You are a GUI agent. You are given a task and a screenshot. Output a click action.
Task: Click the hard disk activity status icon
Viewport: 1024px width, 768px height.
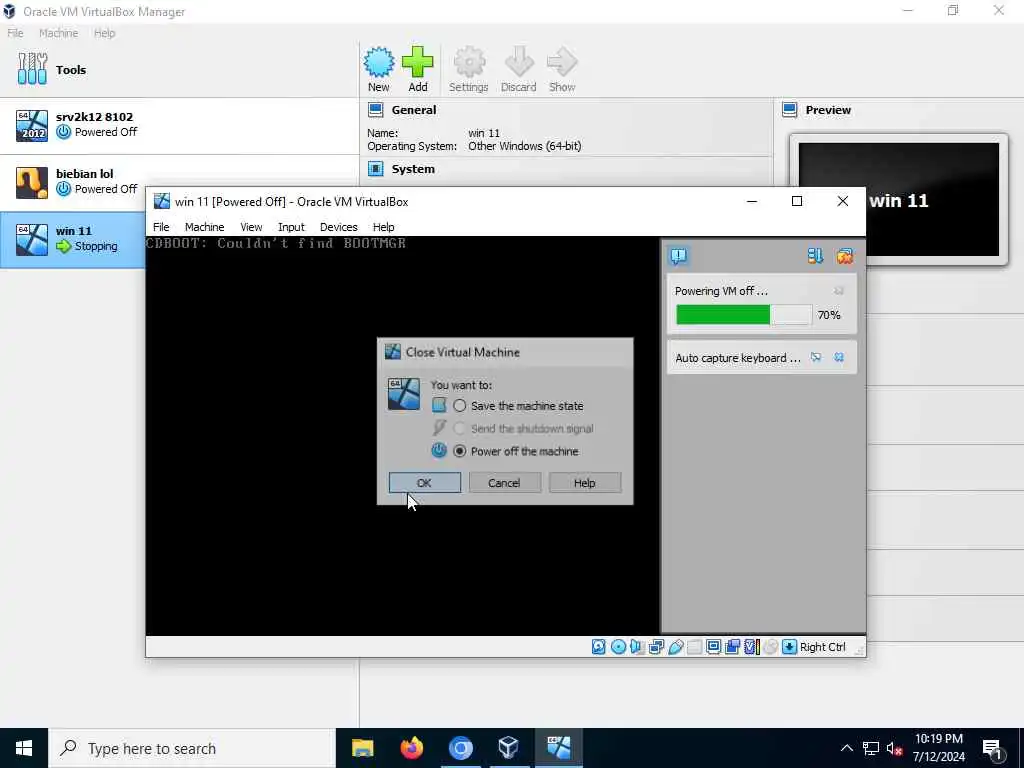pyautogui.click(x=598, y=647)
